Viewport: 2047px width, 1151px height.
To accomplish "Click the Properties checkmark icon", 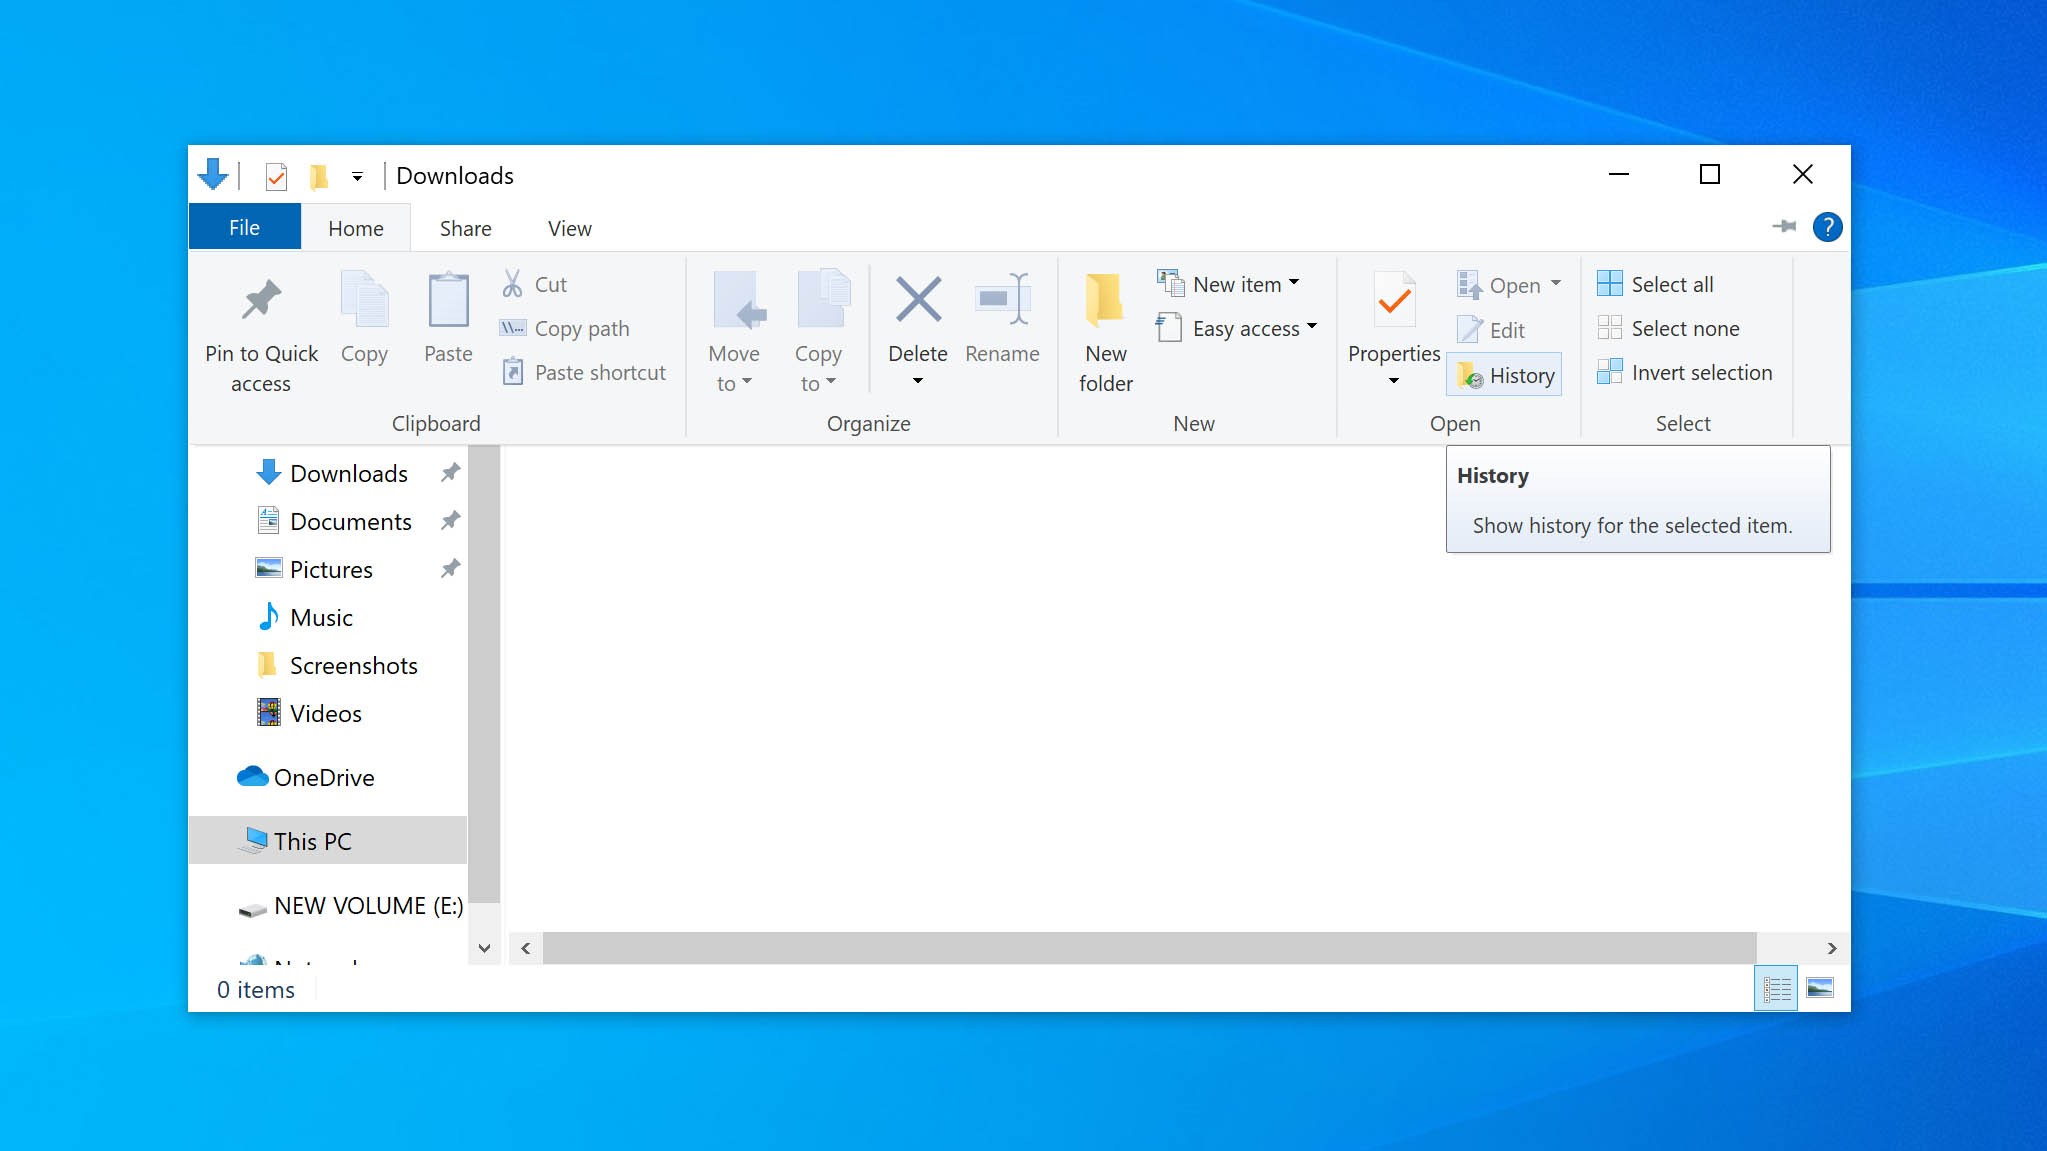I will tap(1394, 299).
